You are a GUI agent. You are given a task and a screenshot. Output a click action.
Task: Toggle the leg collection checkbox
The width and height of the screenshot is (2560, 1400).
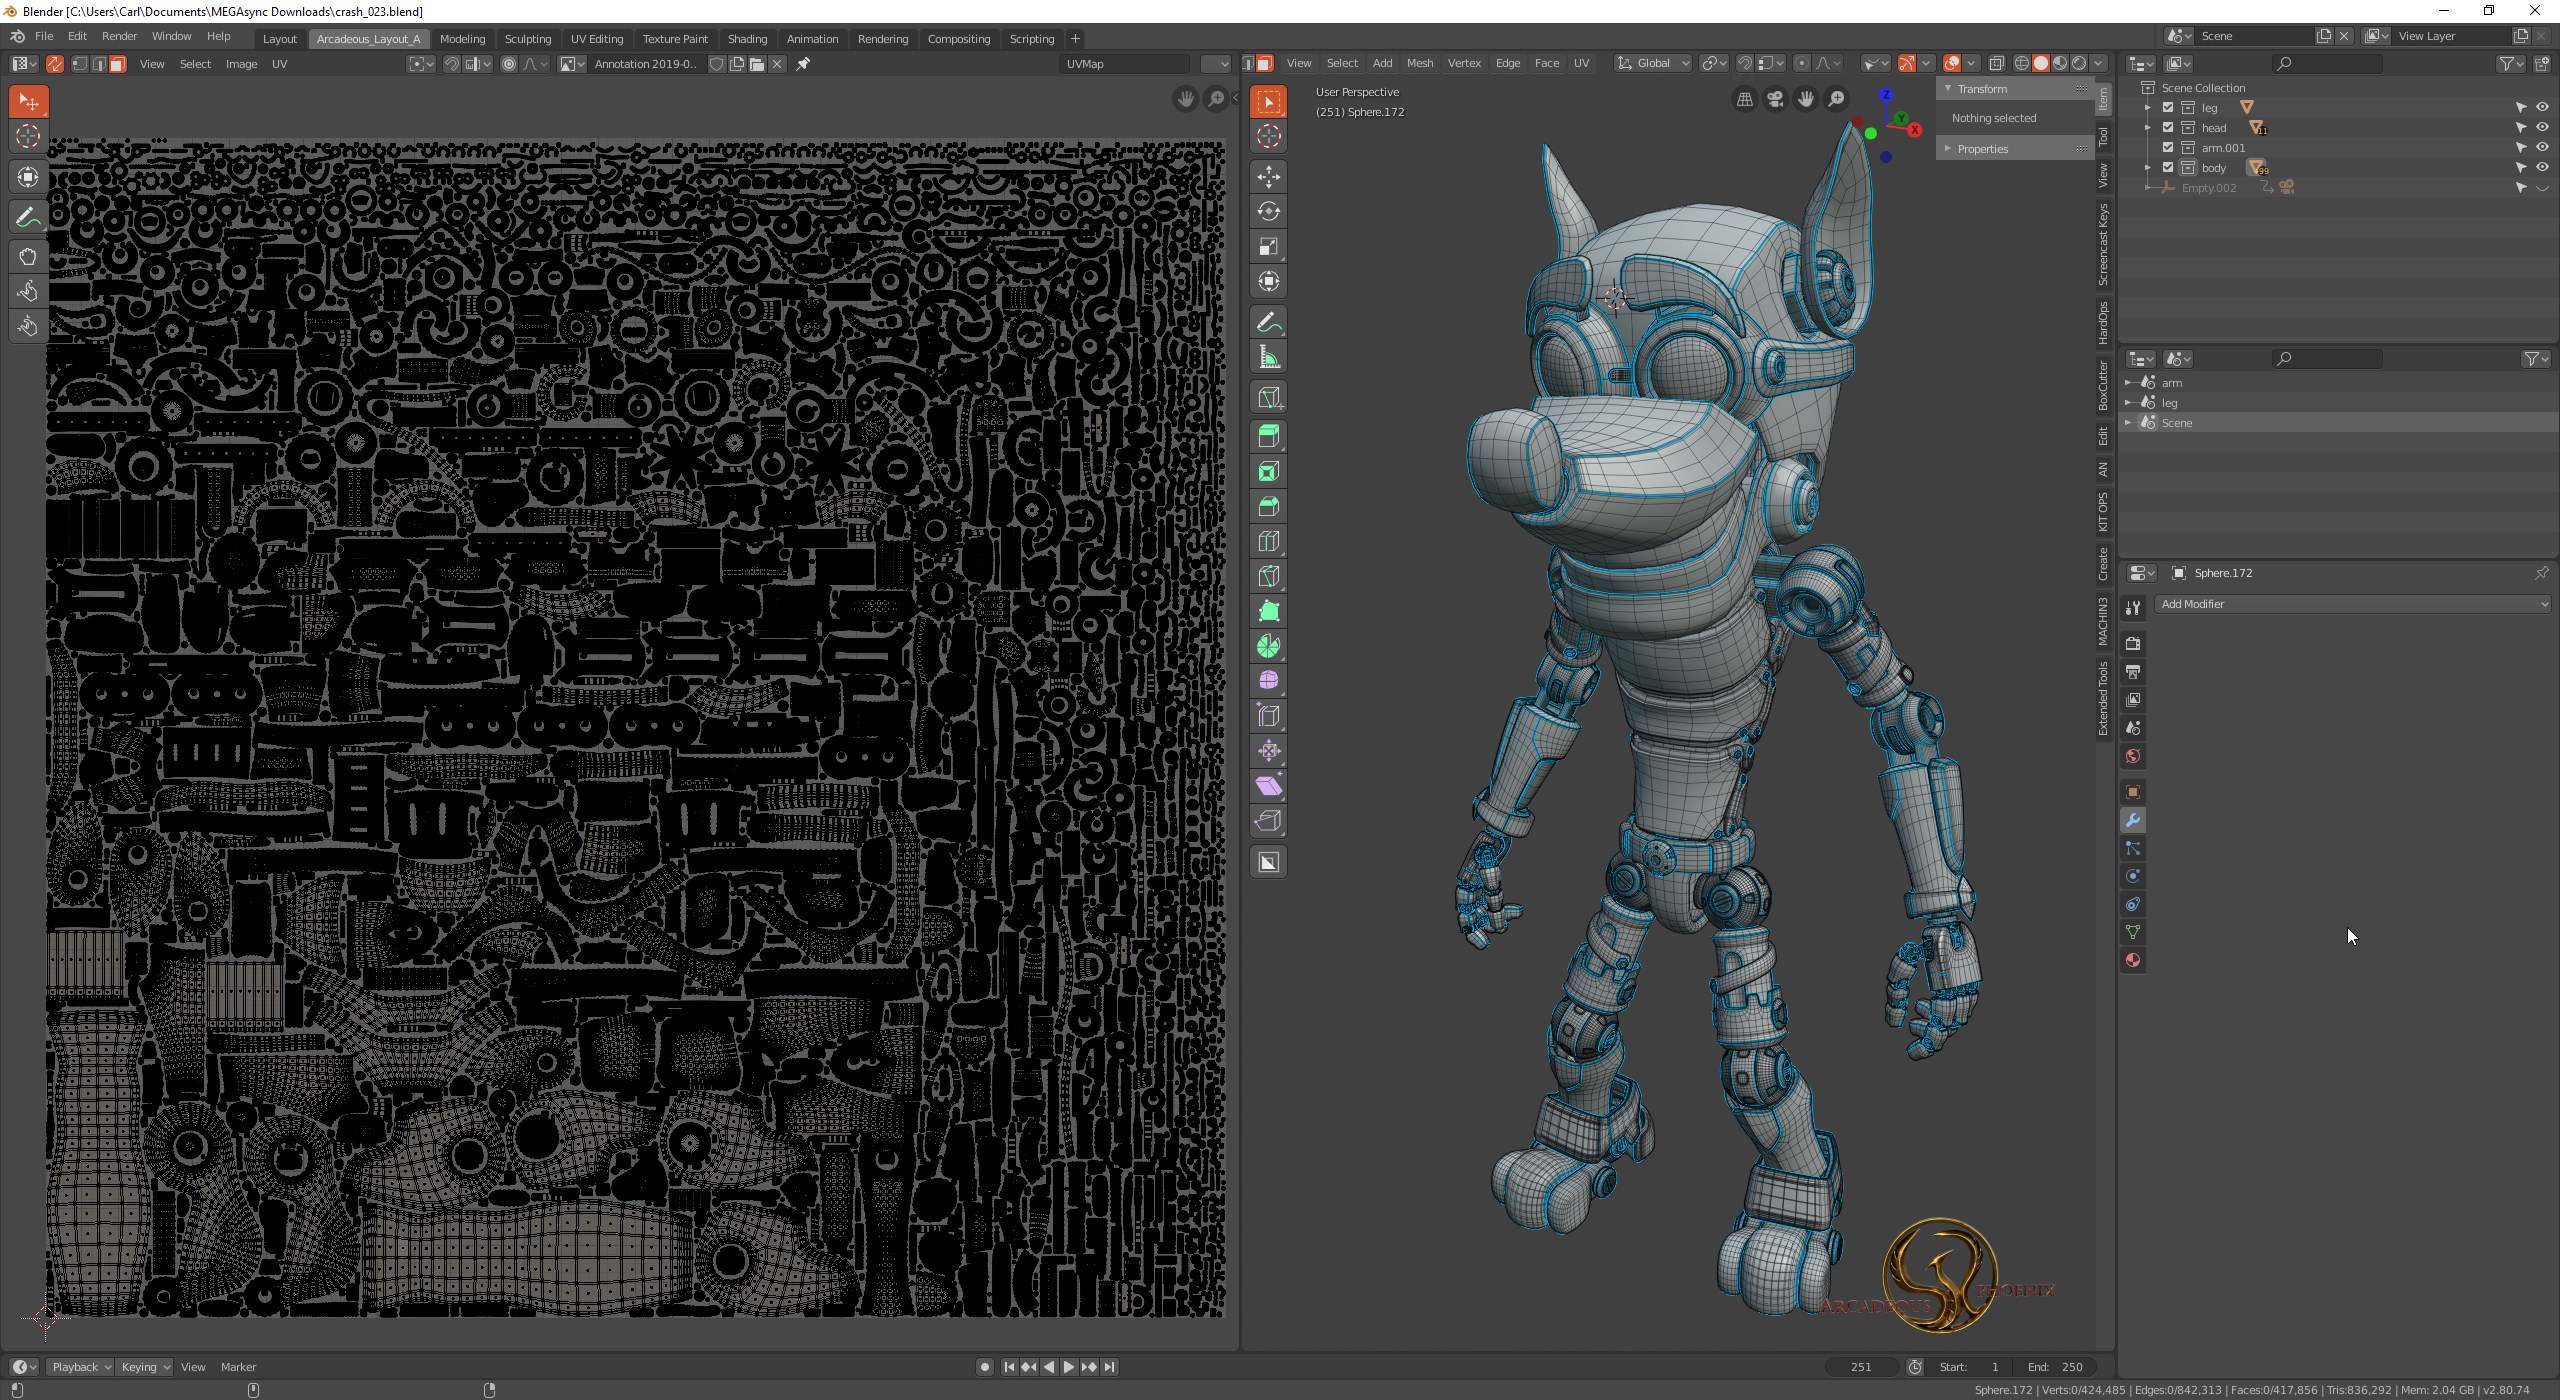[2168, 108]
